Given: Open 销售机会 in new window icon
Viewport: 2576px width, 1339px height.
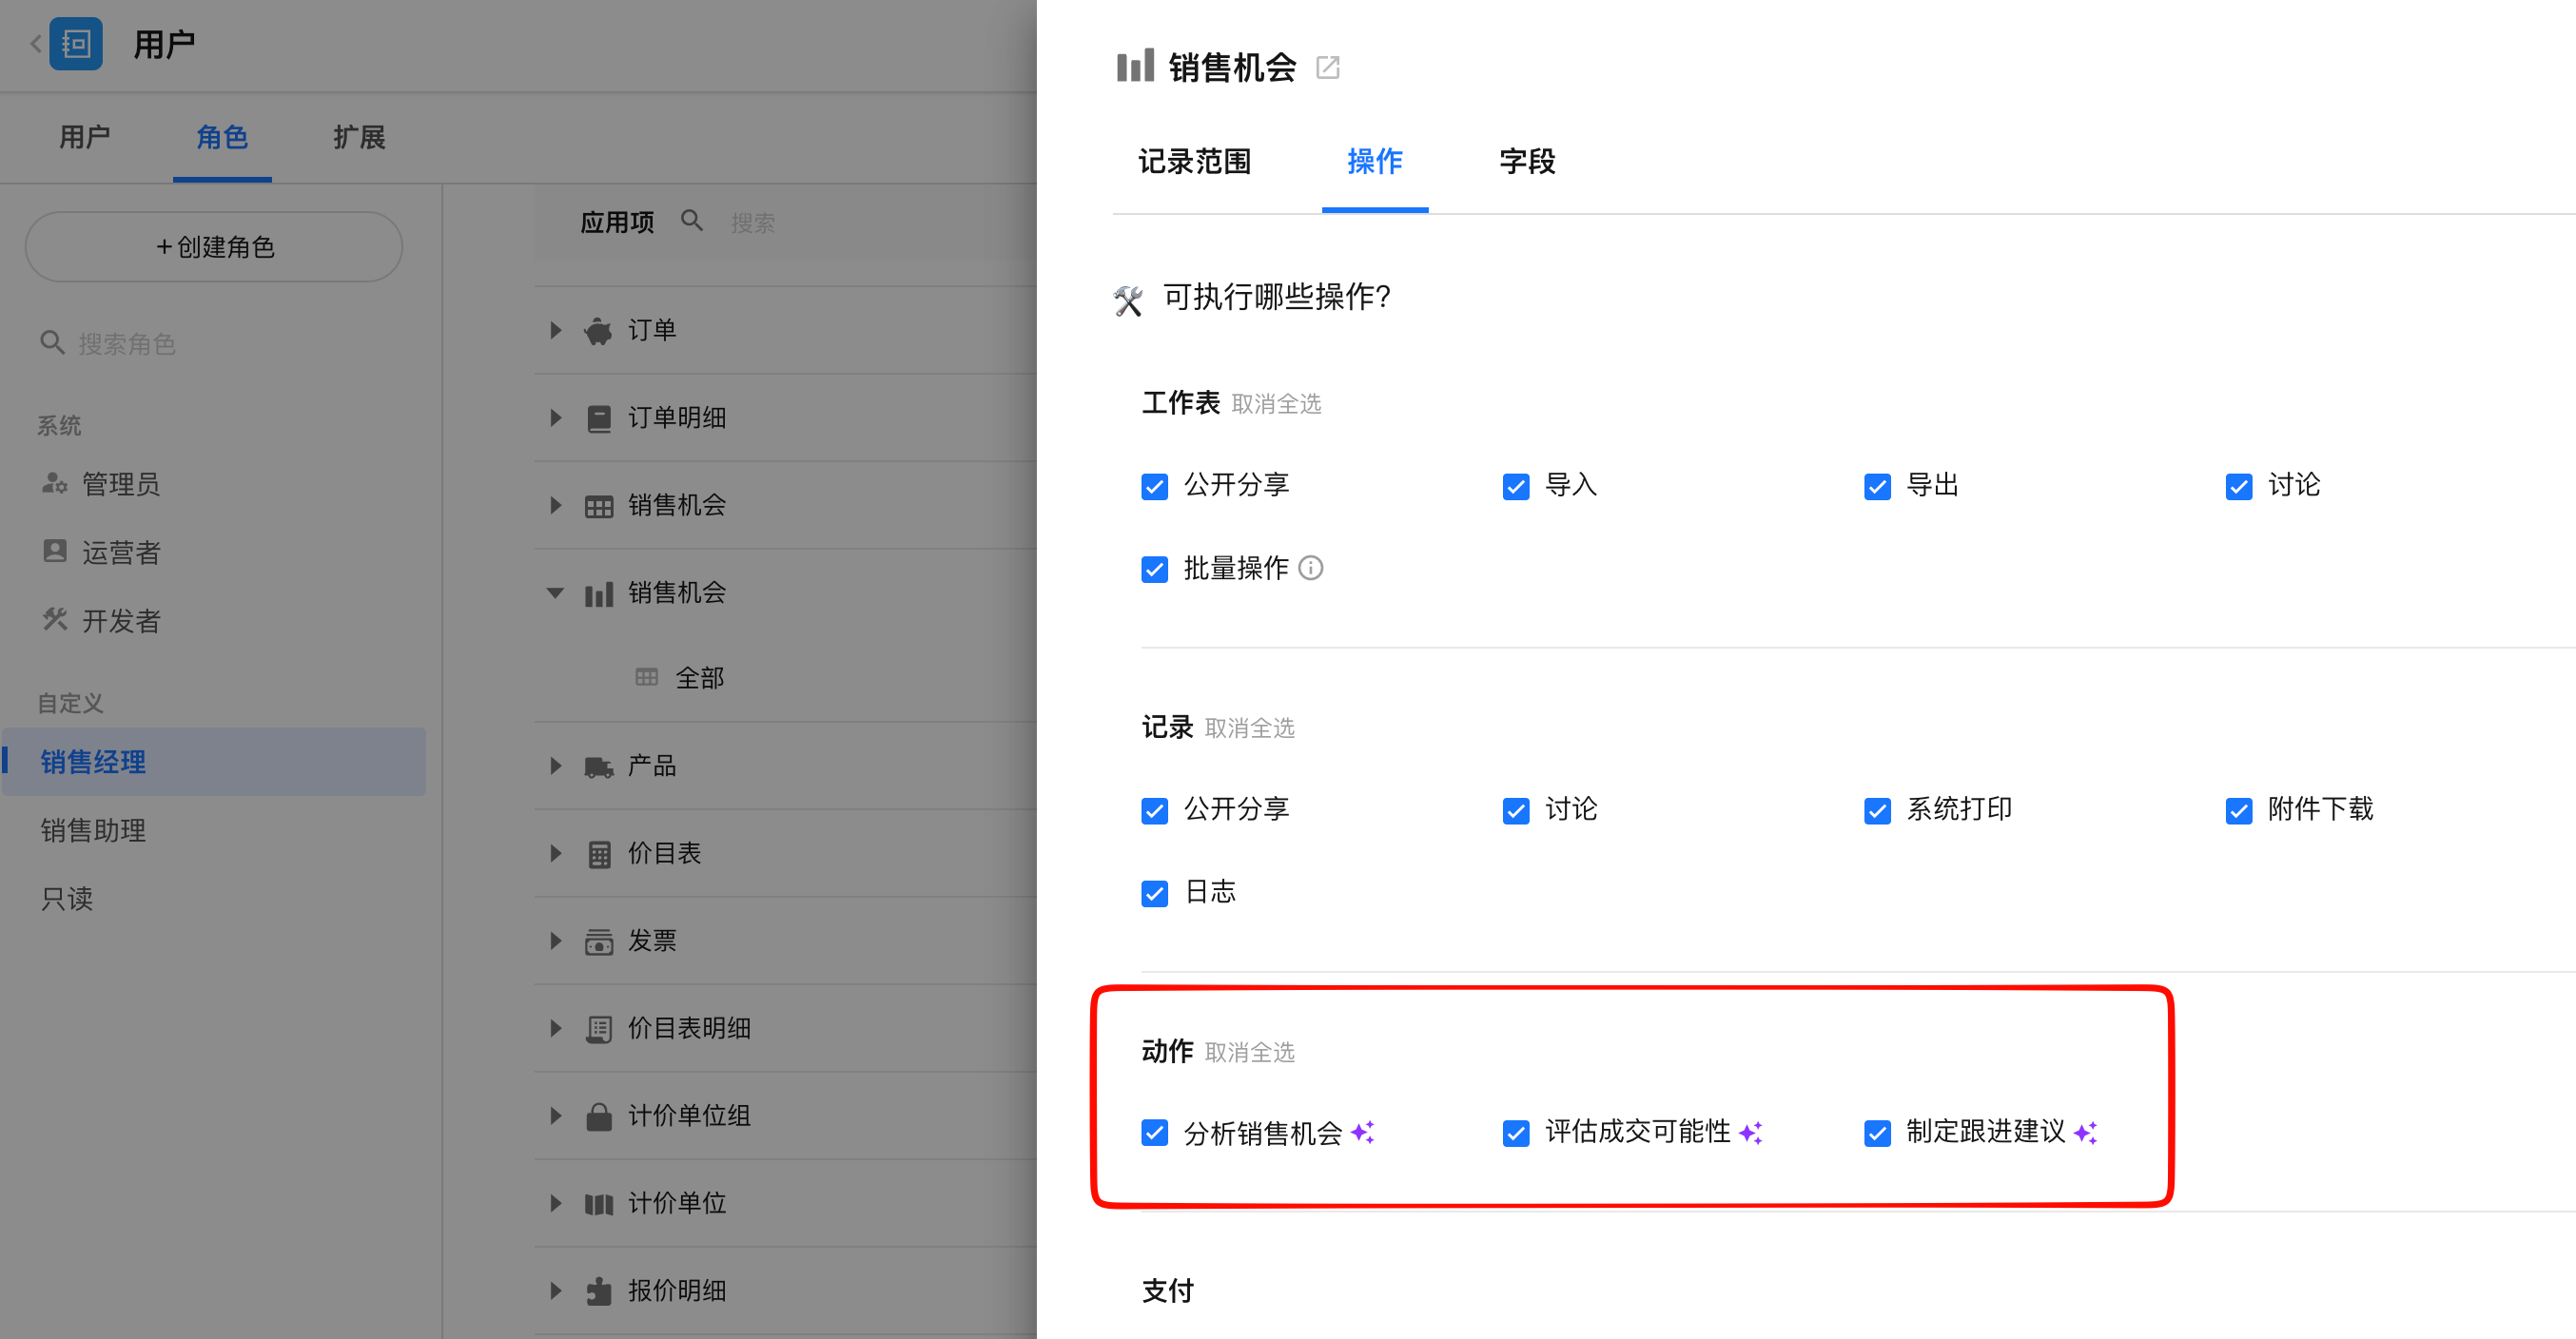Looking at the screenshot, I should click(1327, 68).
